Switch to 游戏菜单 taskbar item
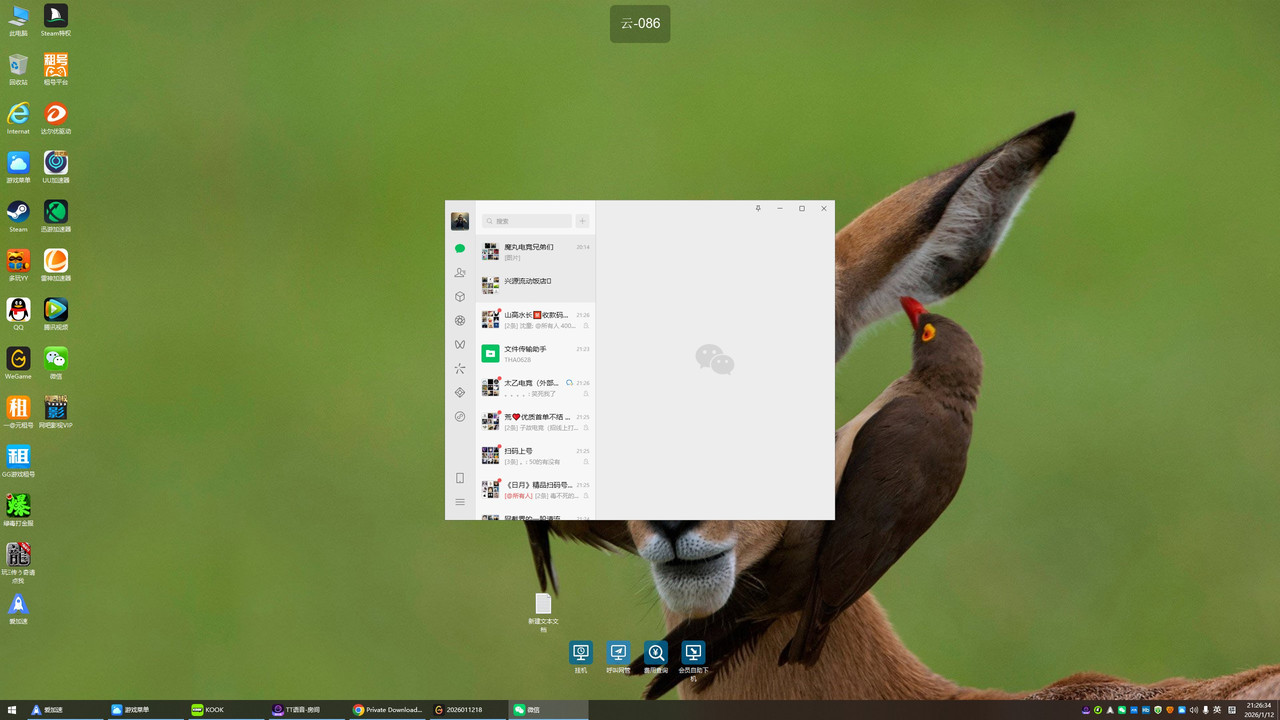Viewport: 1280px width, 720px height. (x=148, y=710)
